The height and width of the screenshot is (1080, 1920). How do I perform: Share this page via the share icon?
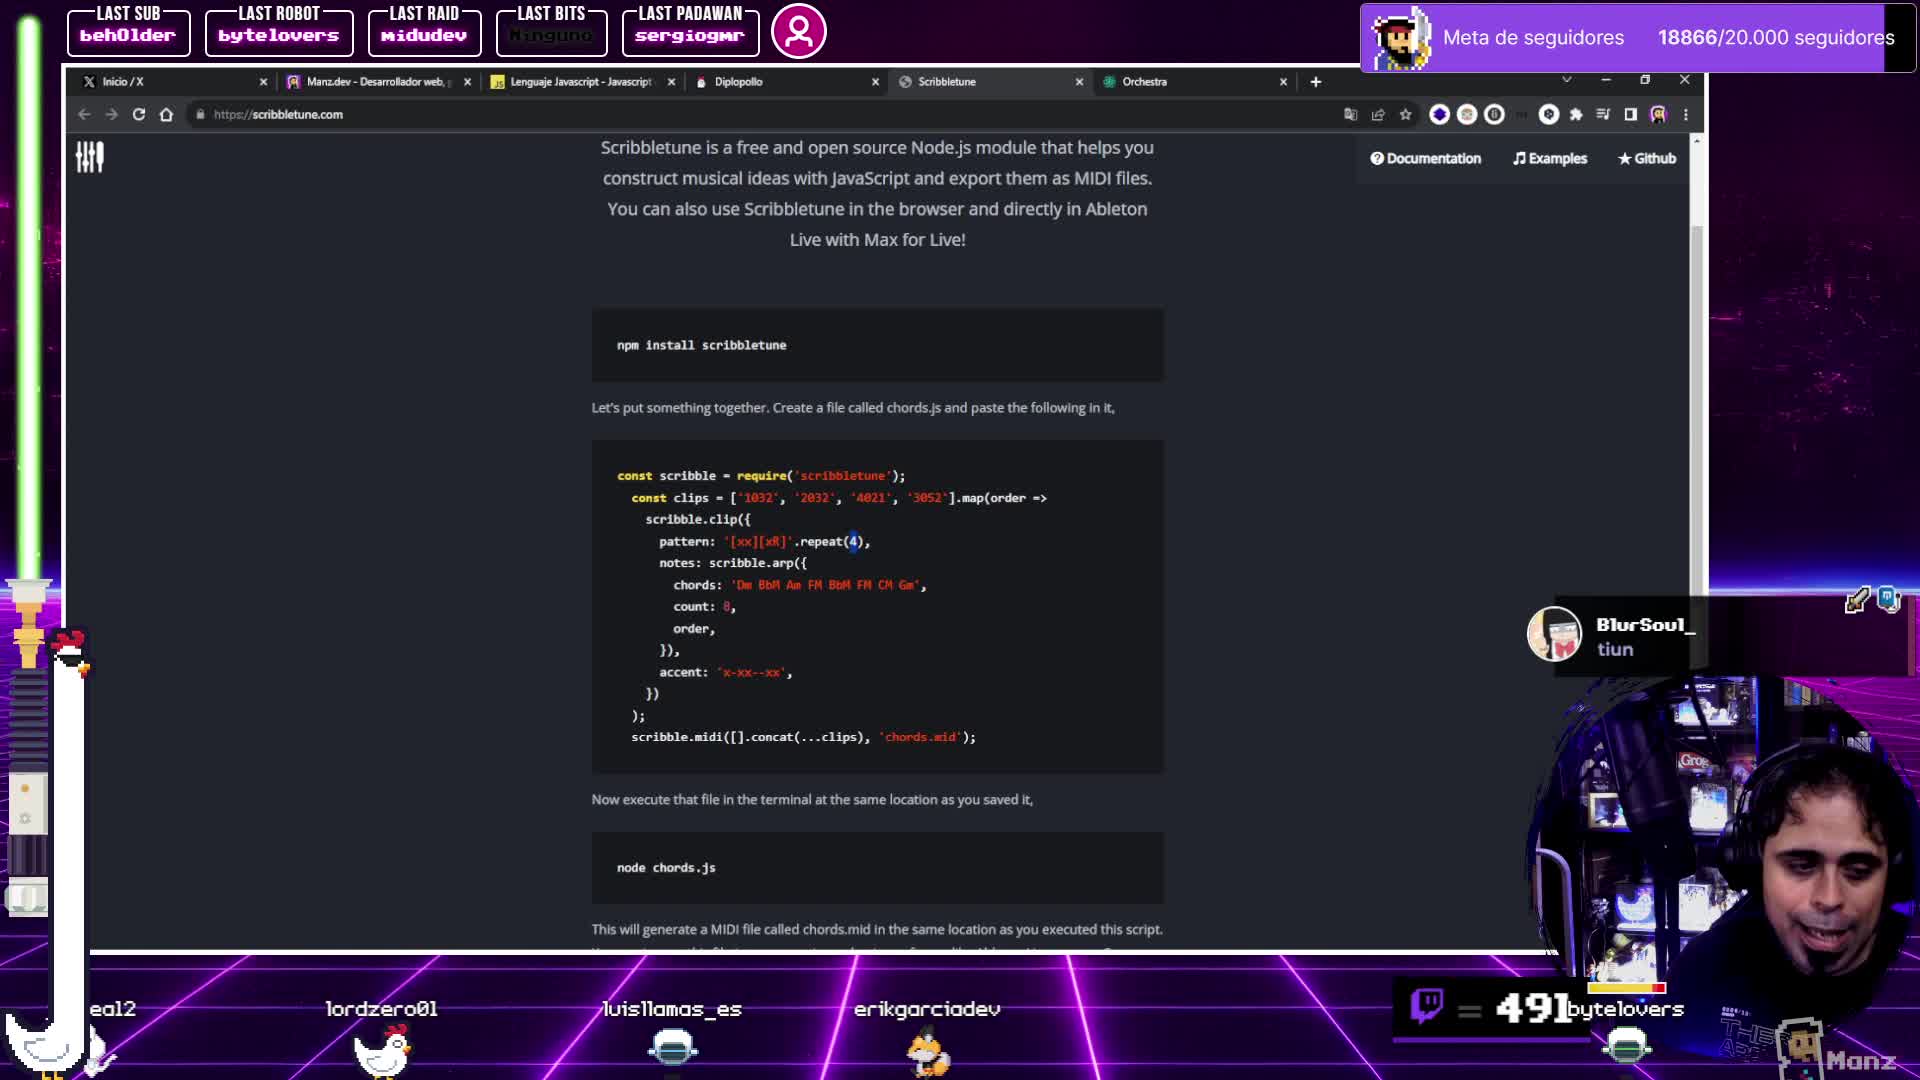(x=1378, y=114)
